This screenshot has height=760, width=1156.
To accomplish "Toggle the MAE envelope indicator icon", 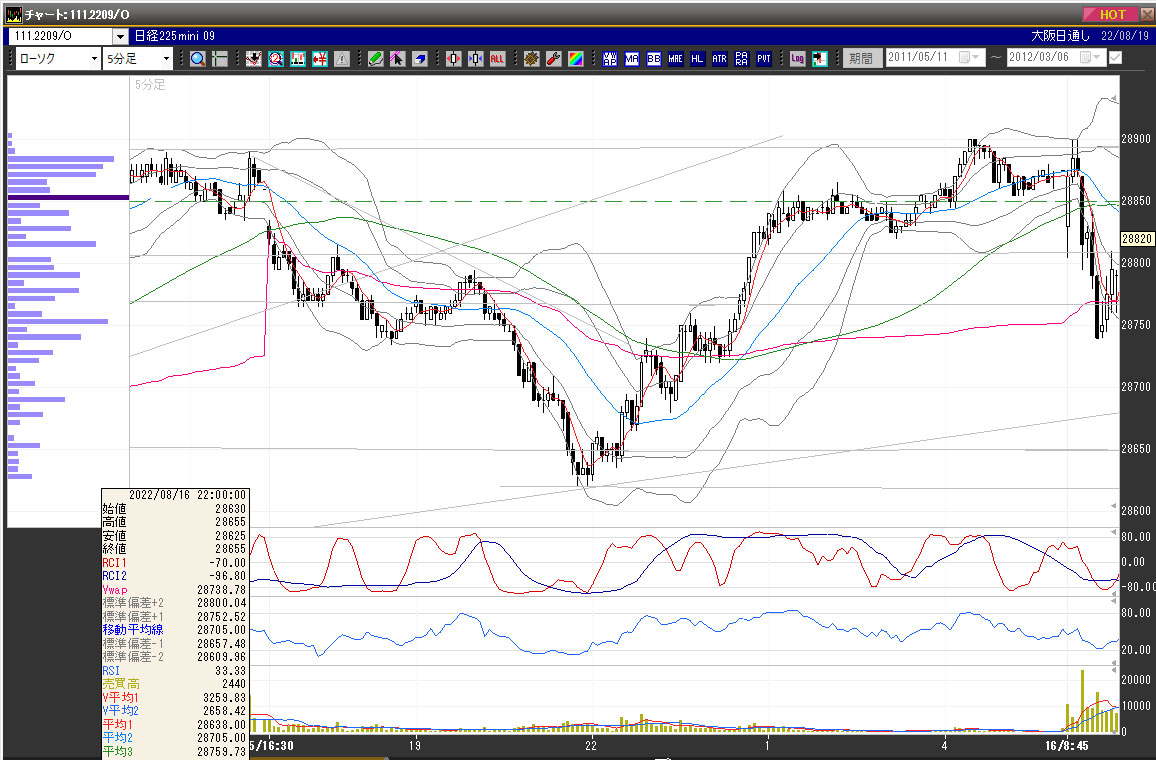I will click(x=675, y=59).
